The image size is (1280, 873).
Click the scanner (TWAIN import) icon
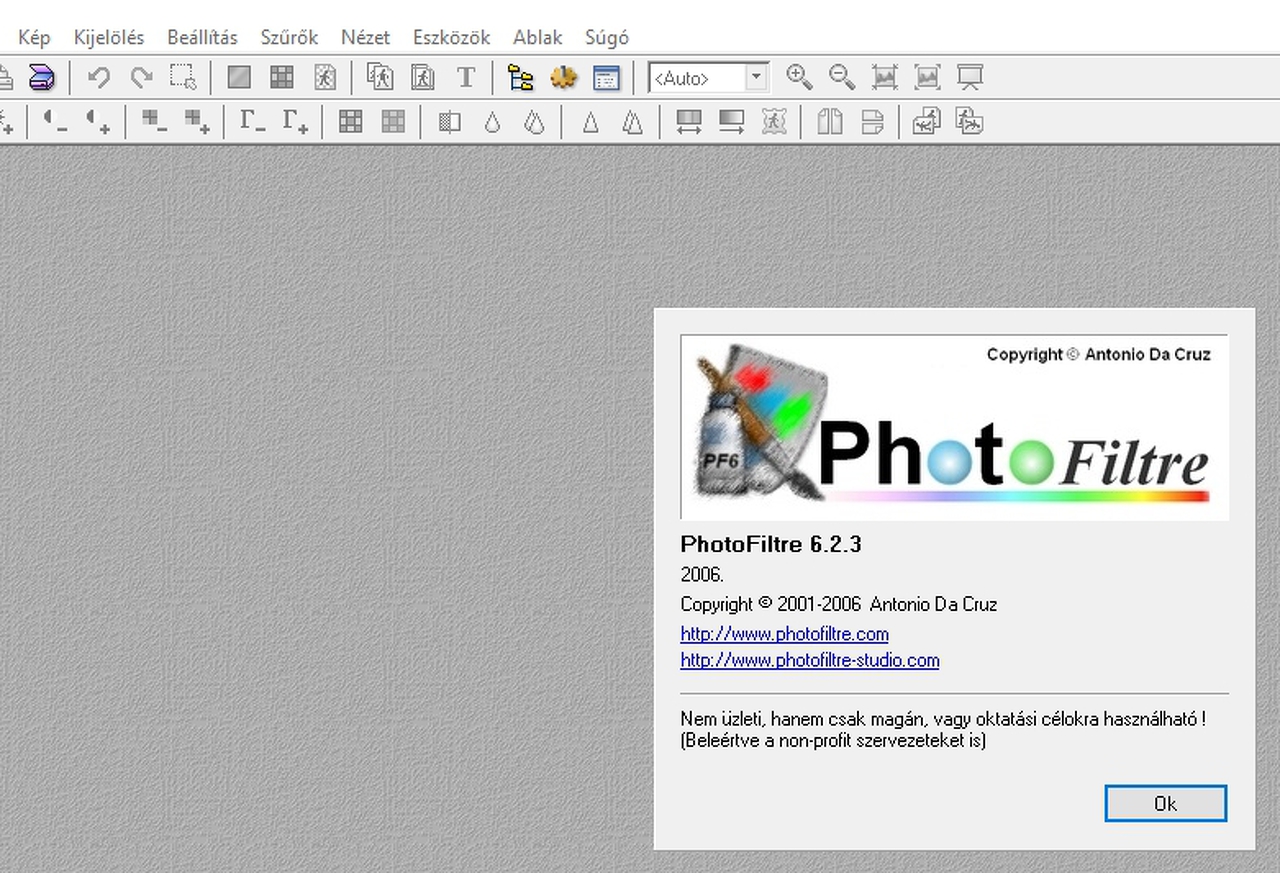pos(42,77)
